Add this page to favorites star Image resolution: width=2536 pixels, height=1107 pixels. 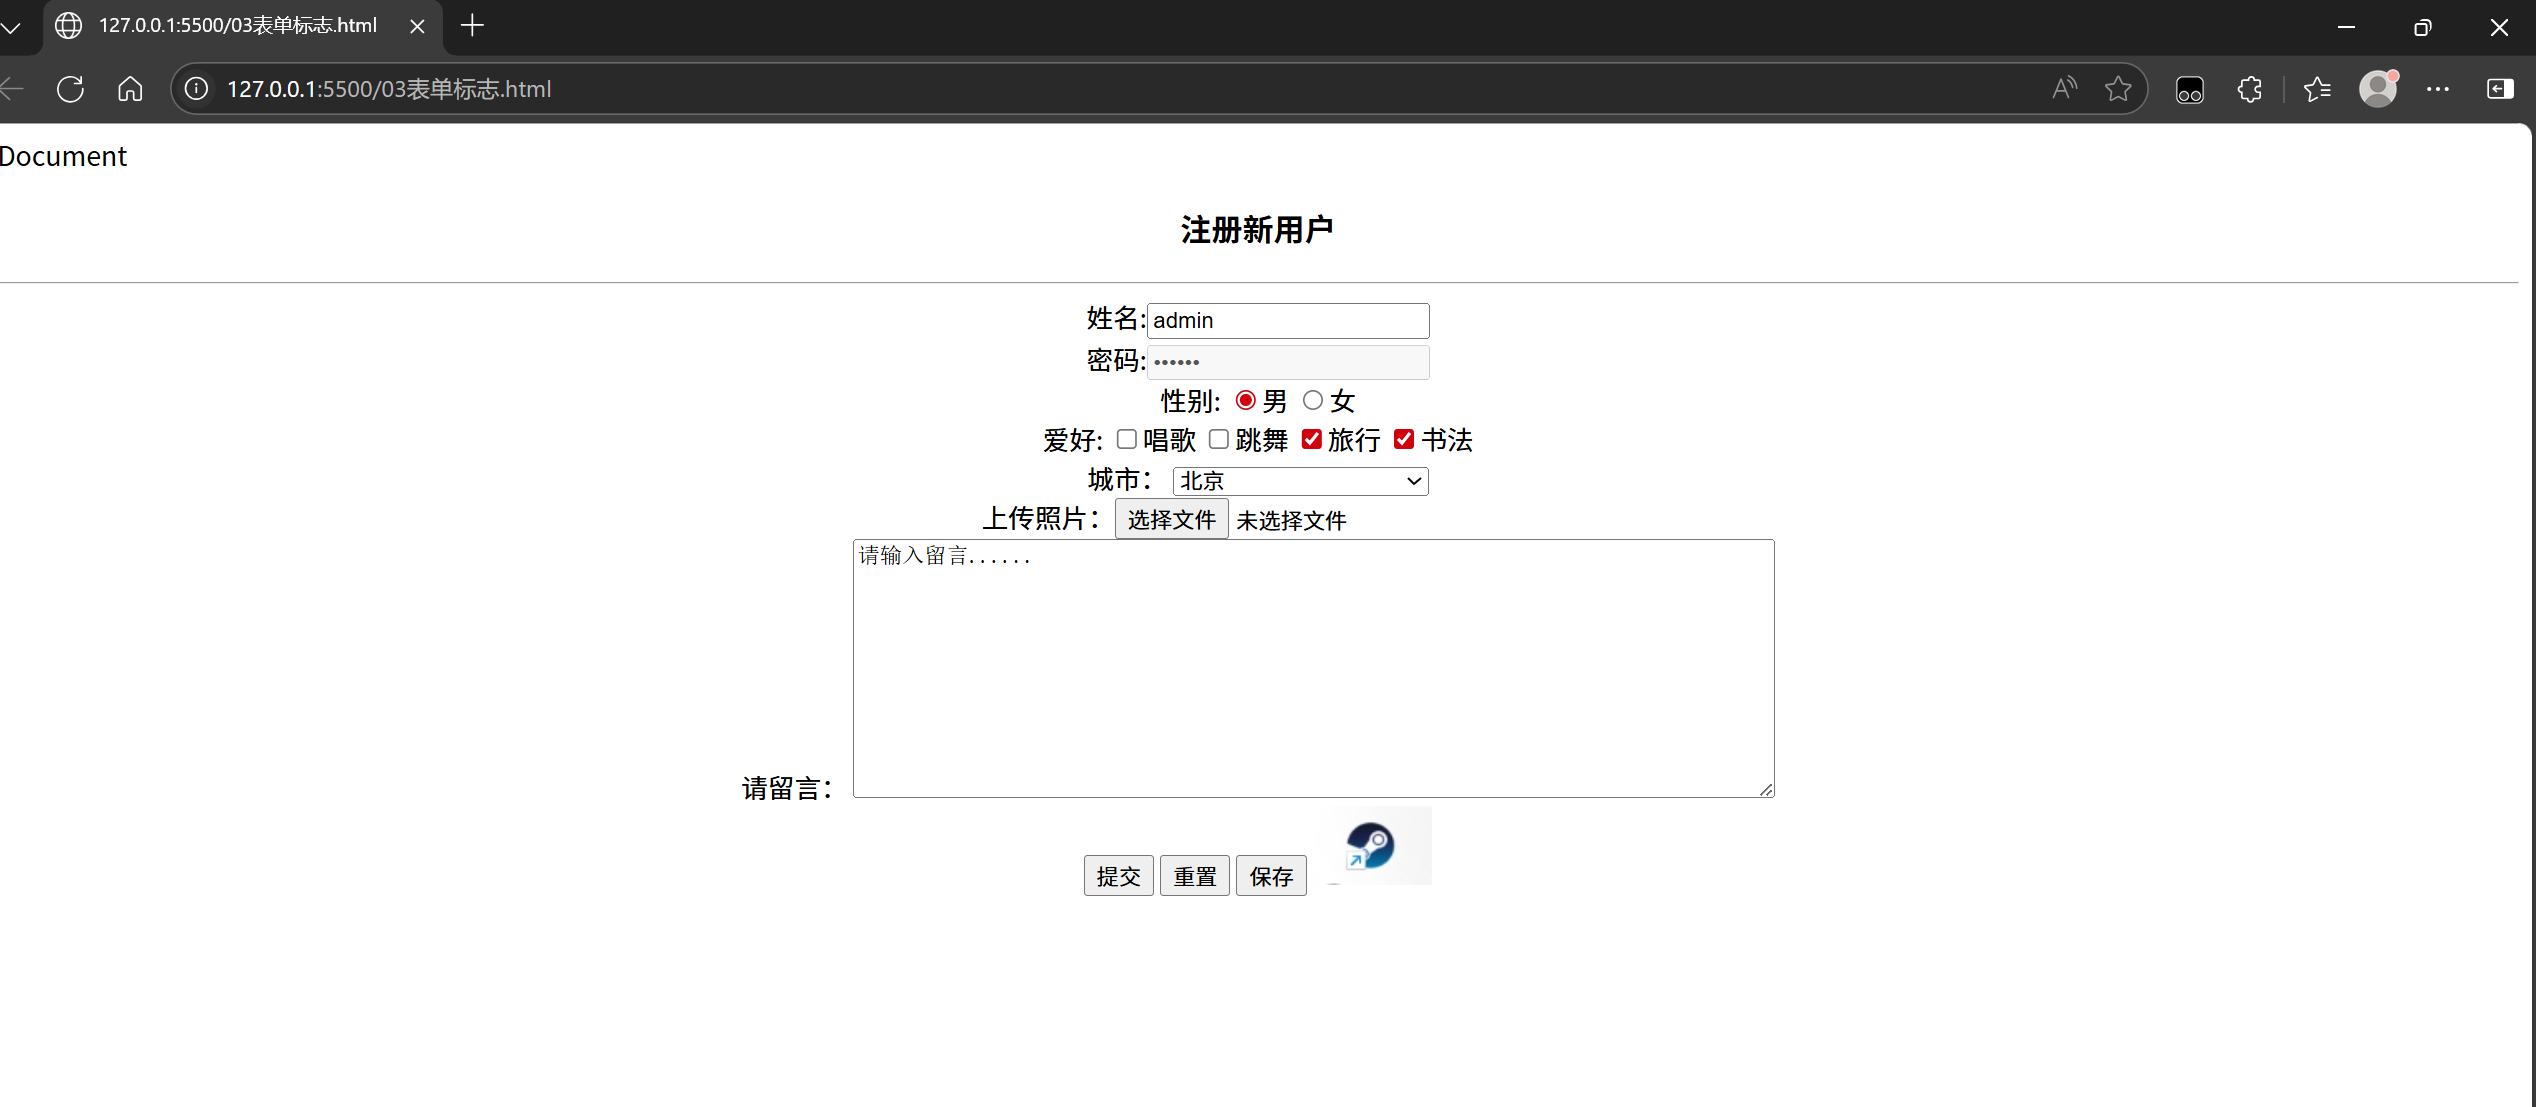[2117, 89]
